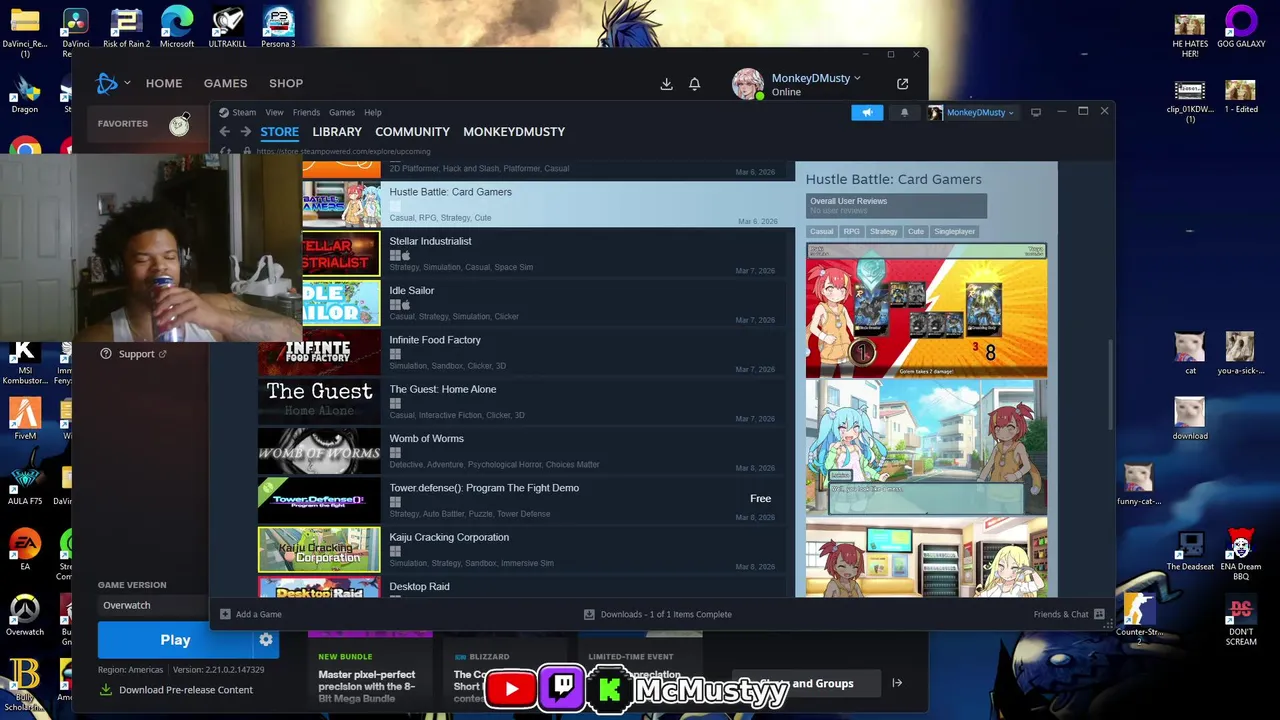Open the Overwatch game version dropdown
The image size is (1280, 720).
(152, 605)
